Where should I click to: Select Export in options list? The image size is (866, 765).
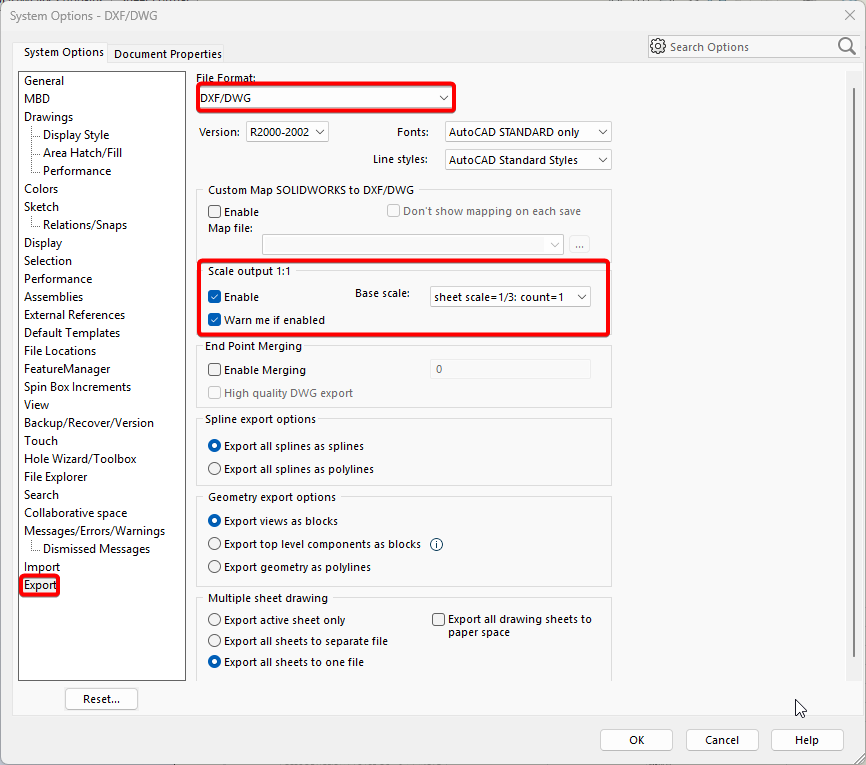(x=40, y=585)
